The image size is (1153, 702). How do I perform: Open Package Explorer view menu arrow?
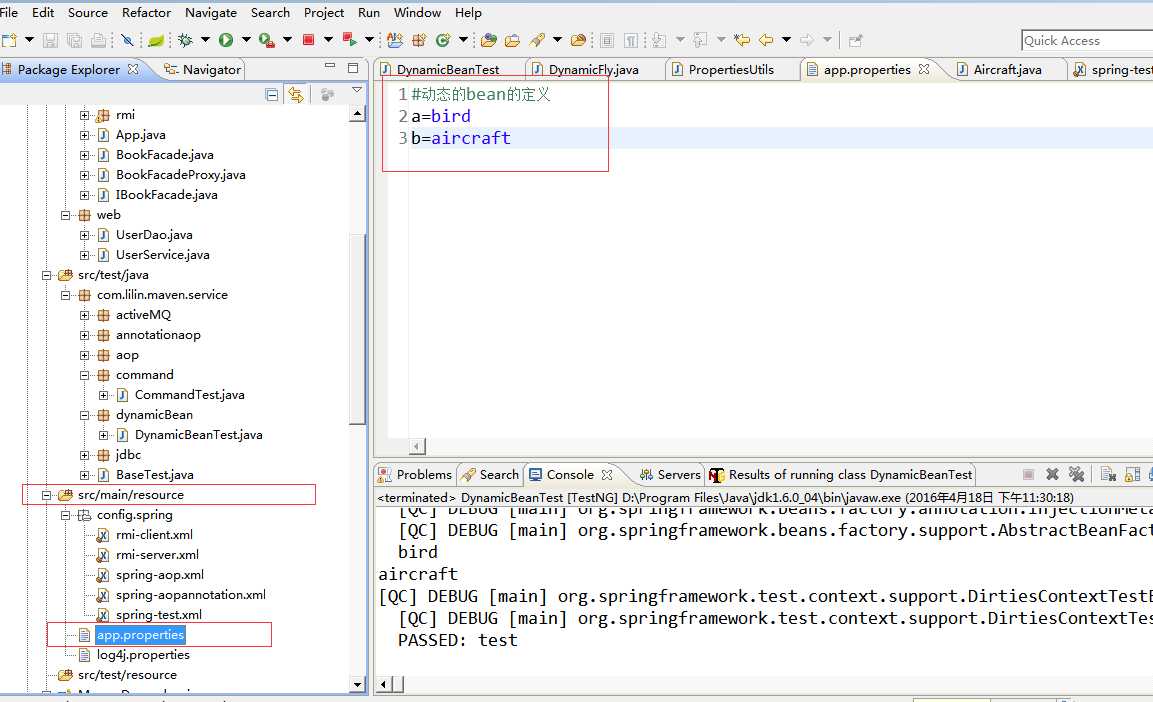357,90
